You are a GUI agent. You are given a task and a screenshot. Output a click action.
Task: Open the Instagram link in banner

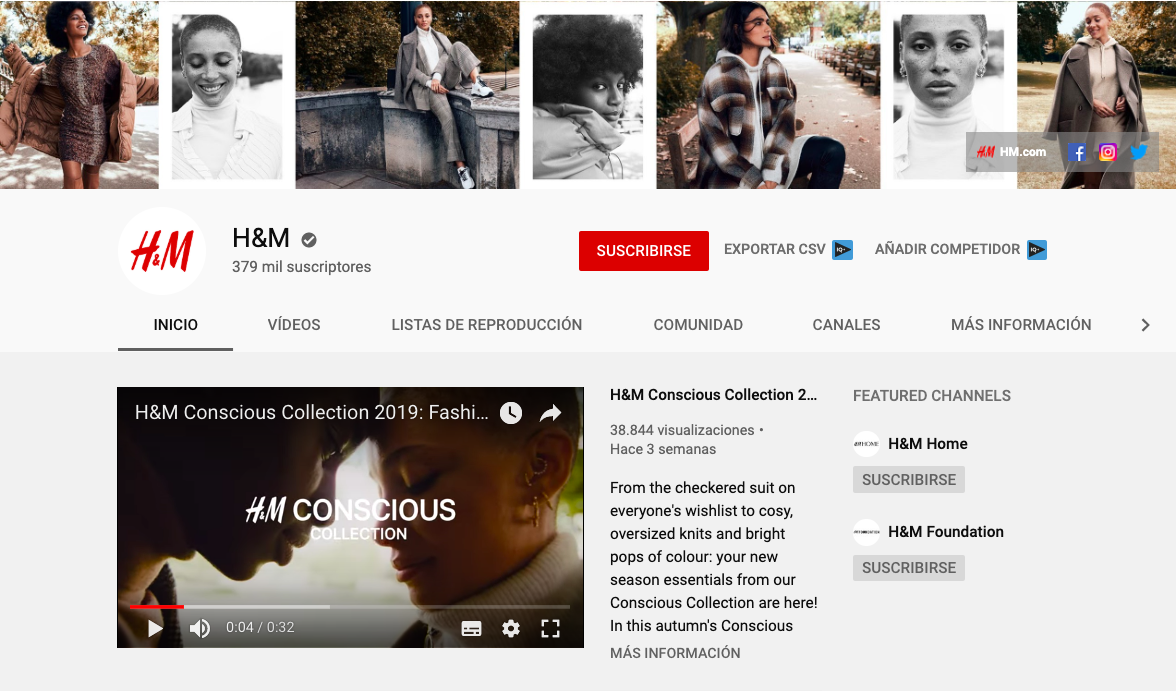coord(1108,152)
